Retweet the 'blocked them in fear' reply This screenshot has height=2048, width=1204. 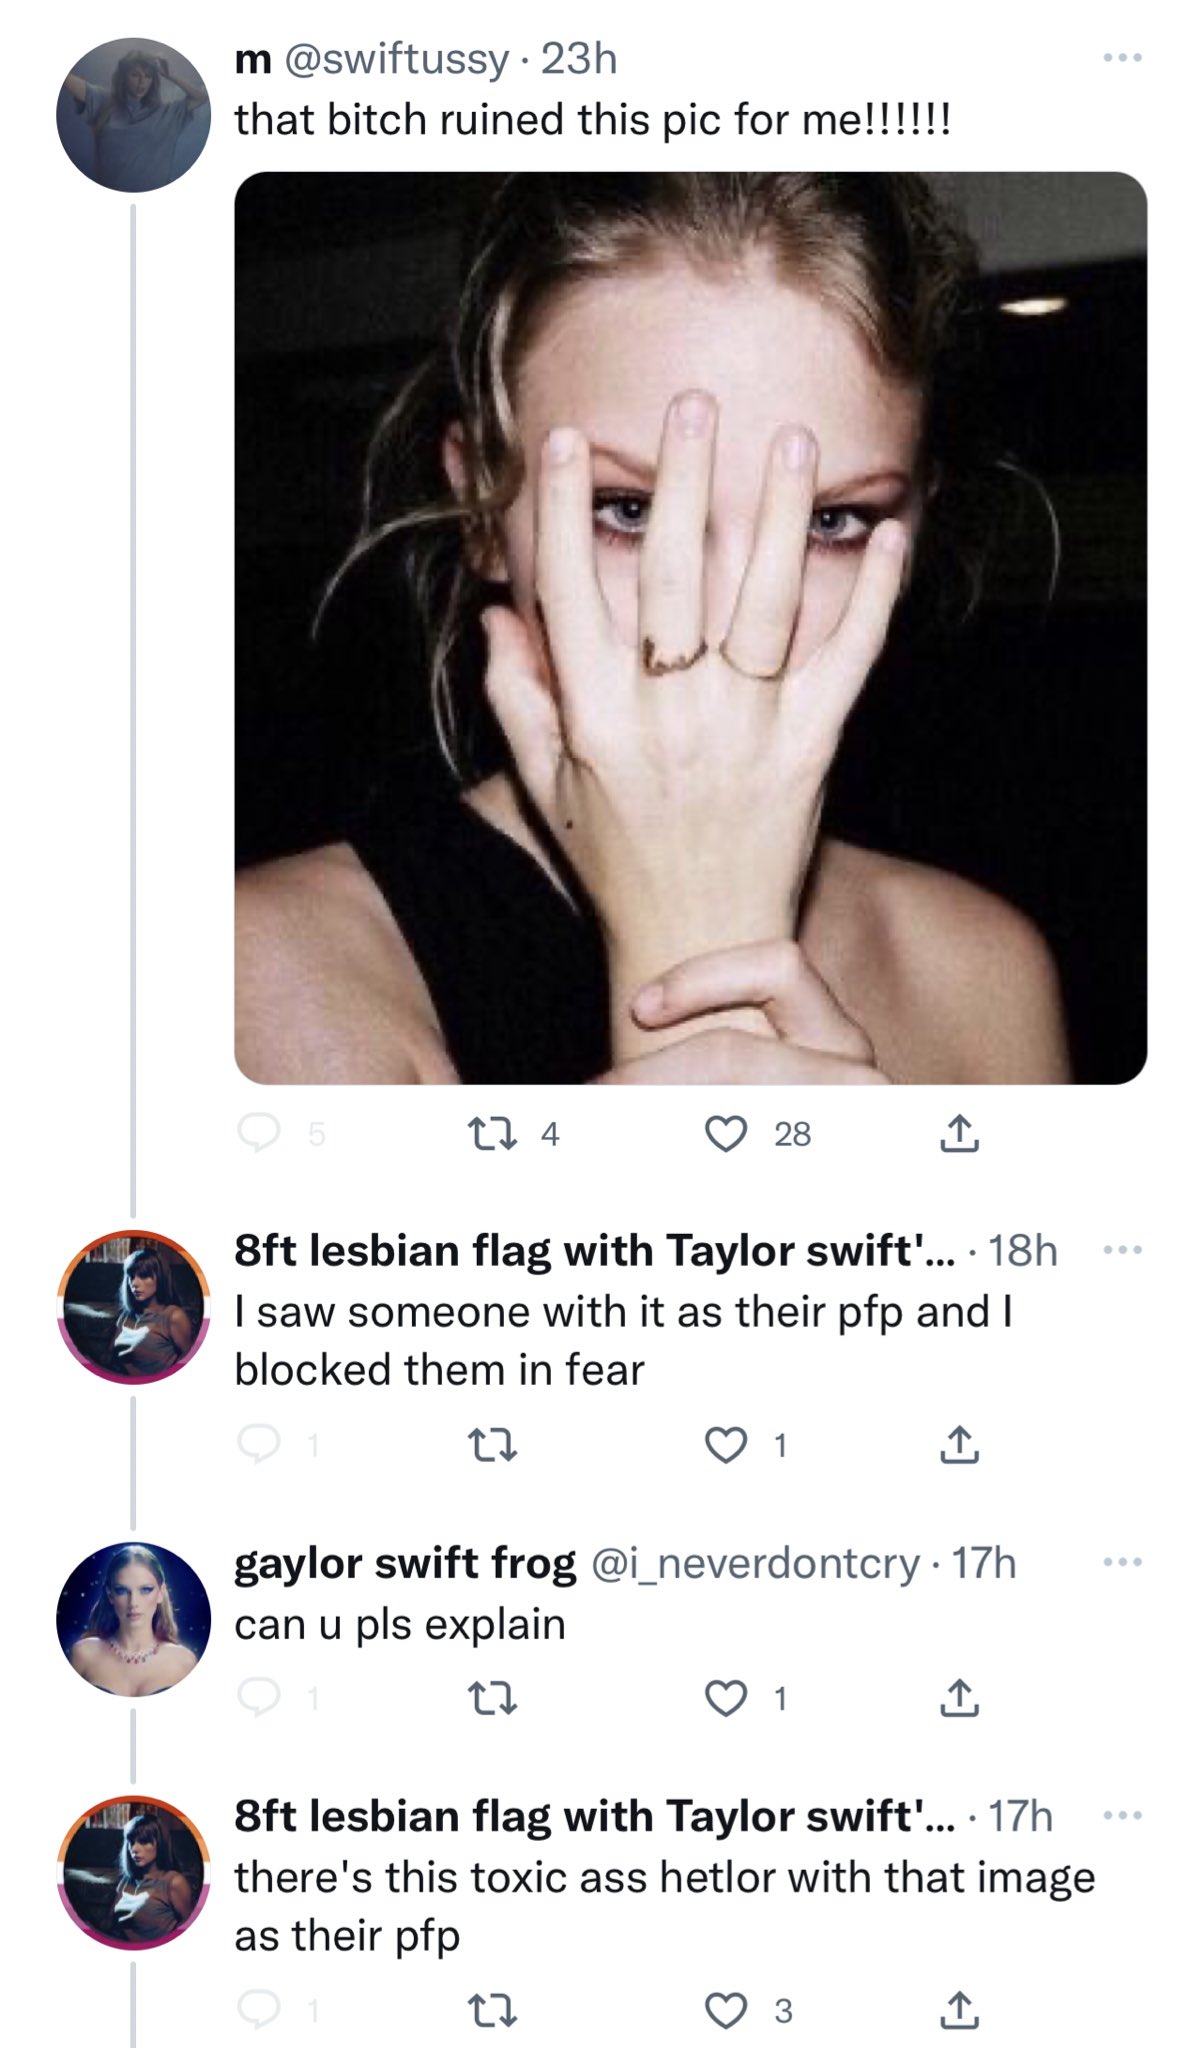tap(493, 1445)
